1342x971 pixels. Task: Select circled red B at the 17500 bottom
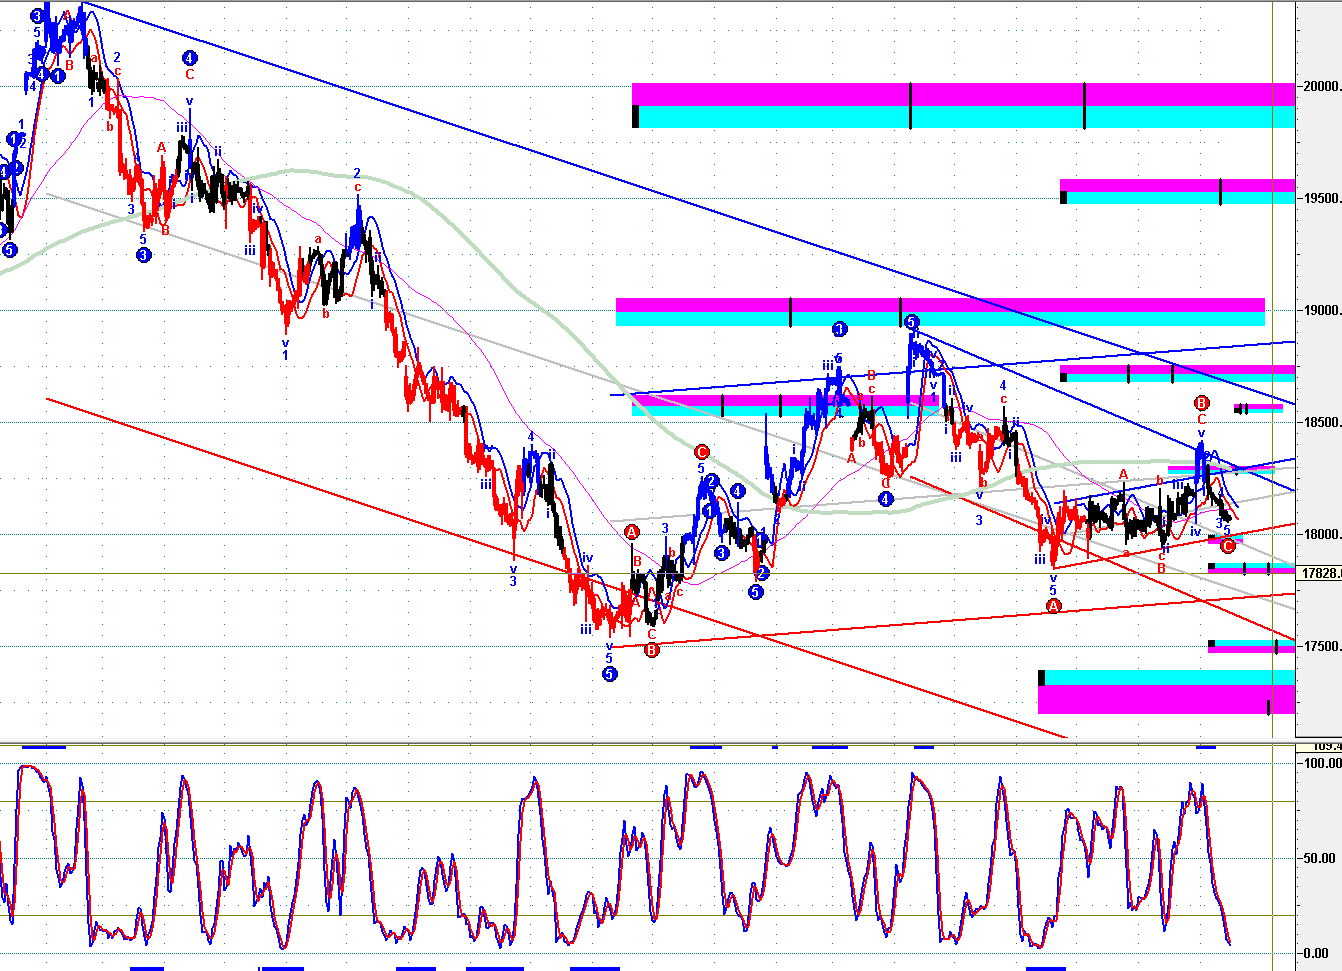(652, 650)
